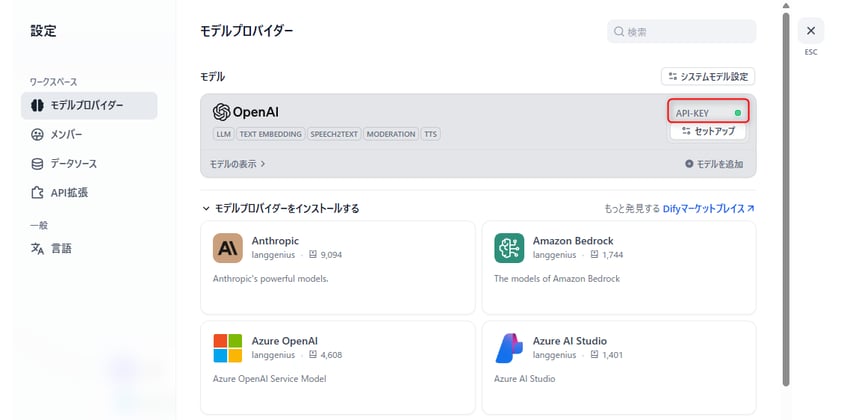
Task: Click the MODERATION tag
Action: 391,134
